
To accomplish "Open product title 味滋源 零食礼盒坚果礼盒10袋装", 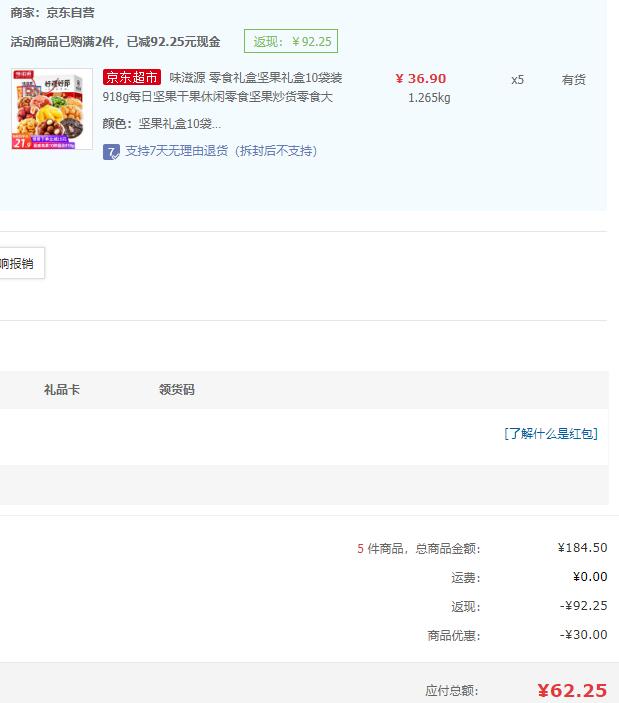I will coord(255,78).
